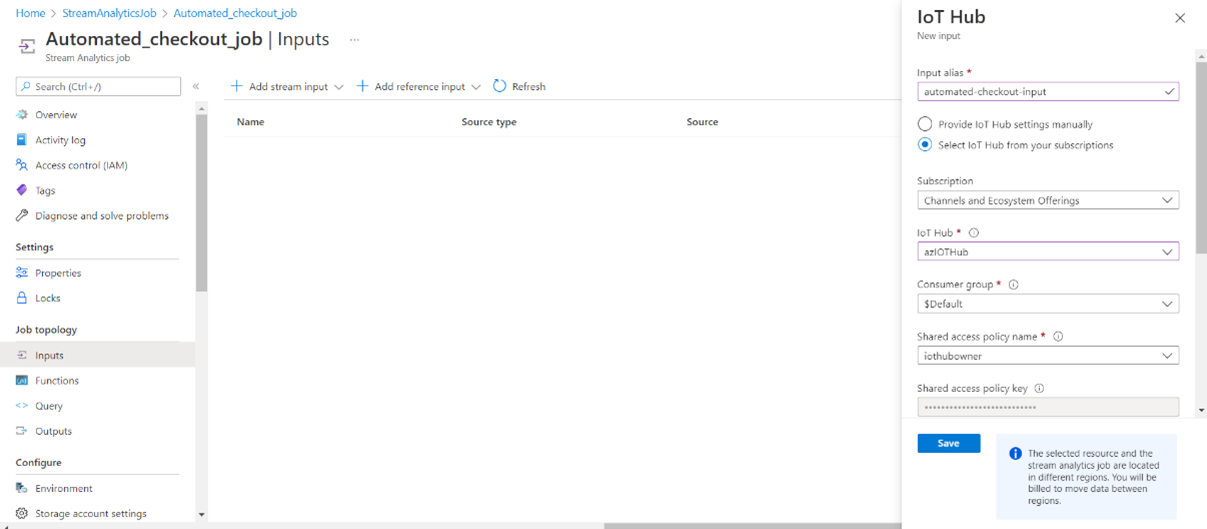Click the Diagnose and solve problems wrench icon

coord(22,216)
